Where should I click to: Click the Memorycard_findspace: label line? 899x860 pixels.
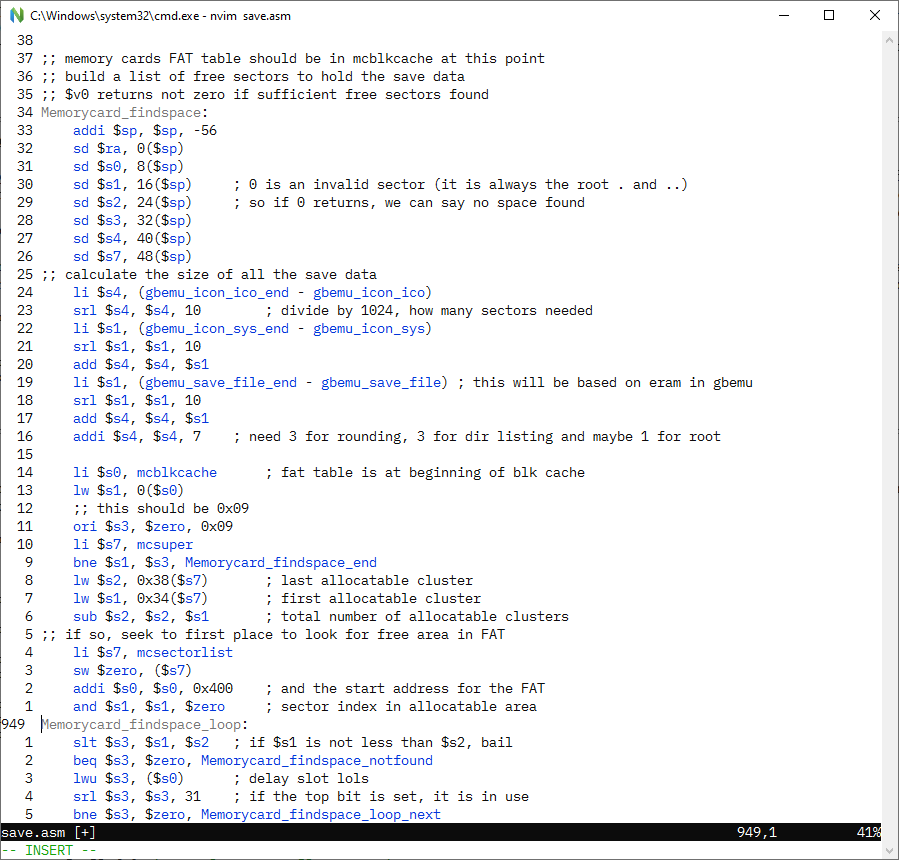pyautogui.click(x=124, y=112)
